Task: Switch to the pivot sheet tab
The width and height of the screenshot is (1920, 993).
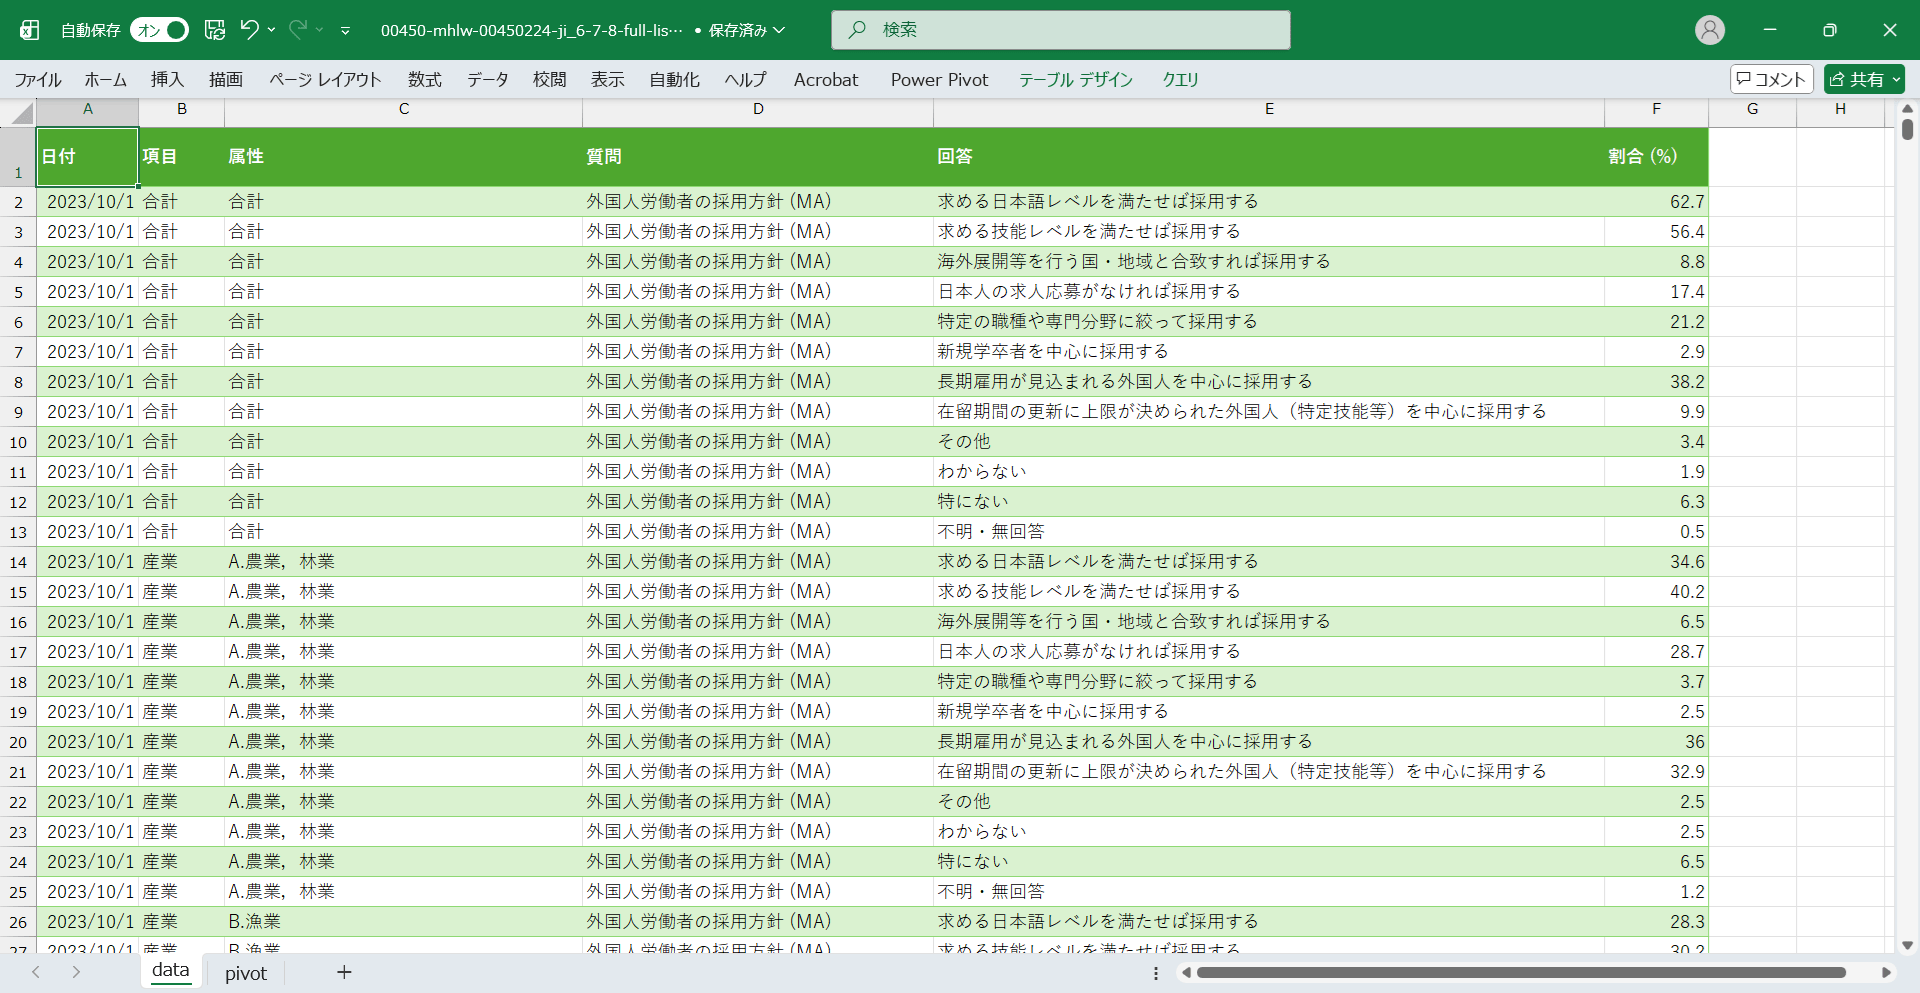Action: (245, 973)
